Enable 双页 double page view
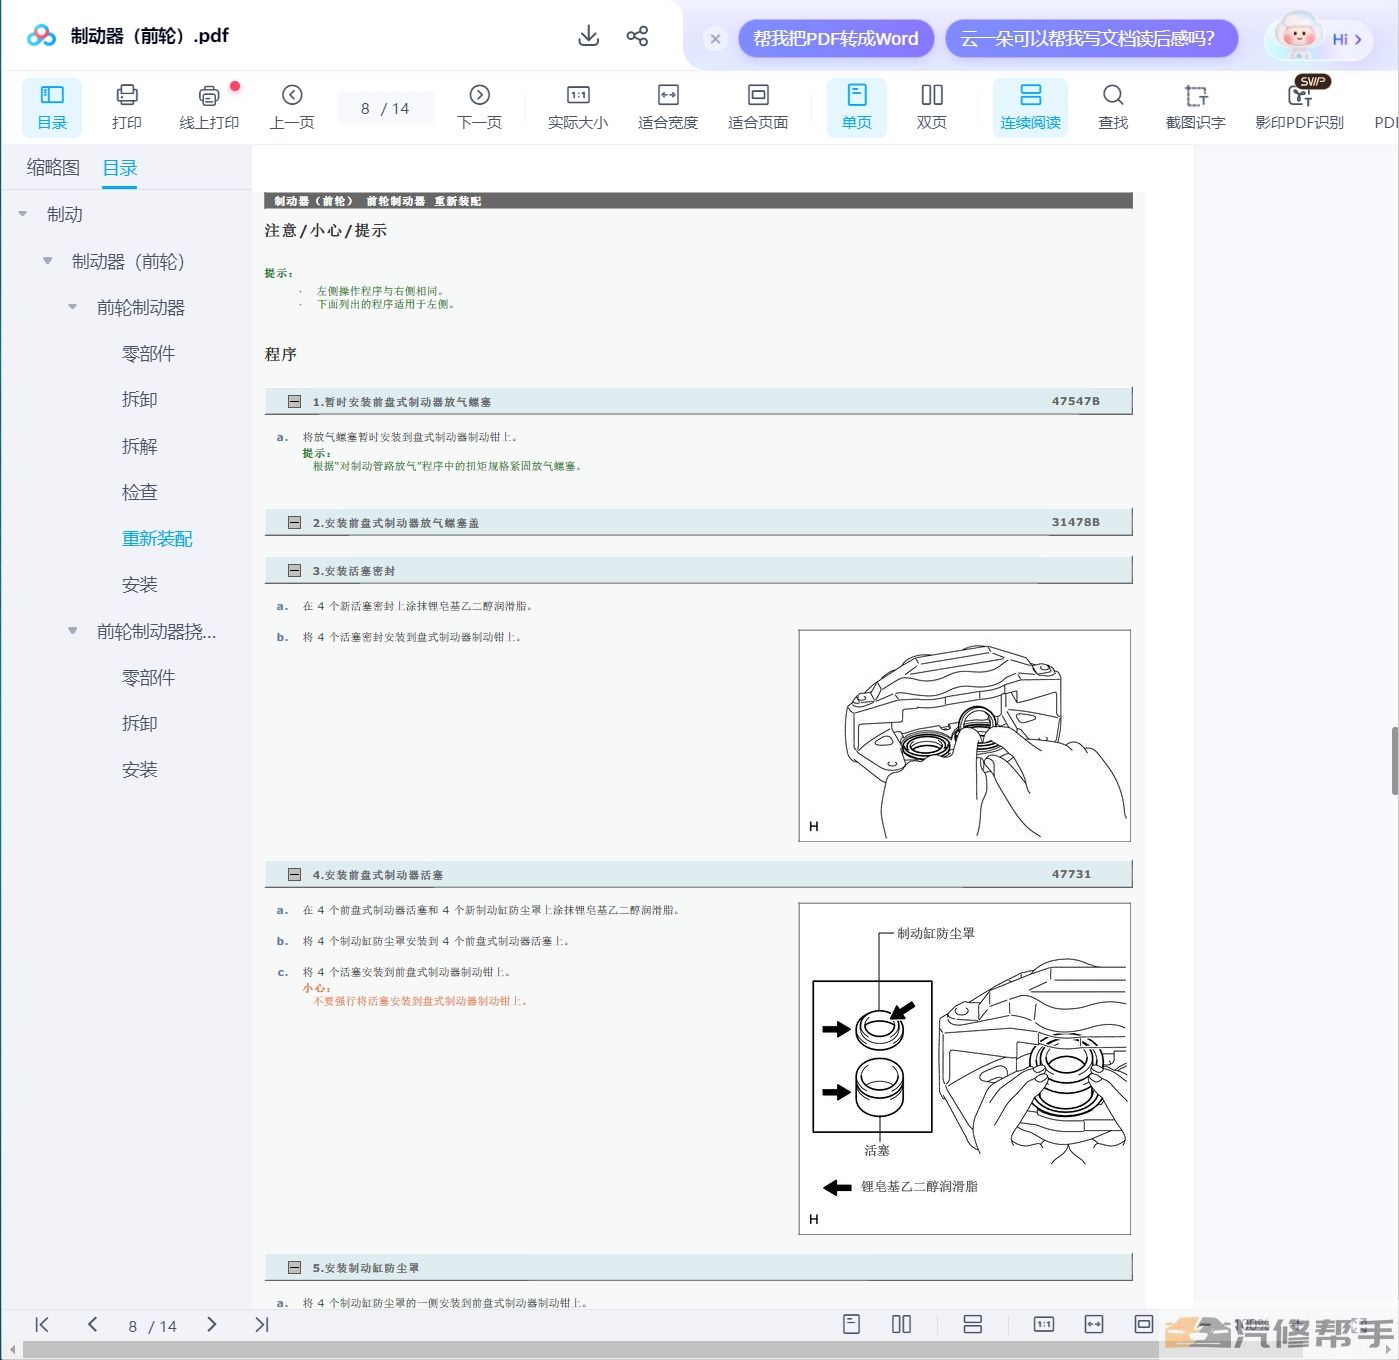 pyautogui.click(x=932, y=107)
